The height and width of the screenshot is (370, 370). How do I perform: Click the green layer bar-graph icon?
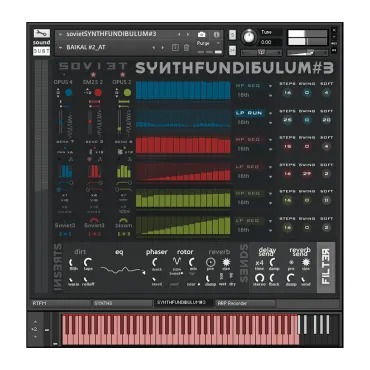point(124,171)
